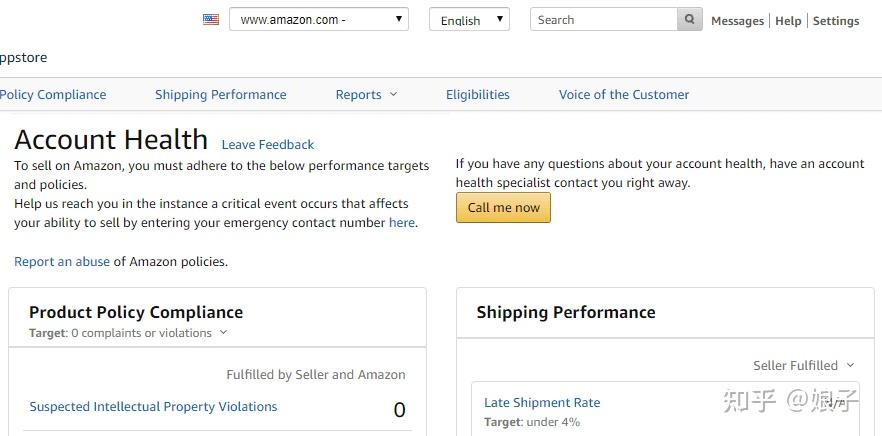Open the Seller Fulfilled dropdown
882x436 pixels.
804,365
